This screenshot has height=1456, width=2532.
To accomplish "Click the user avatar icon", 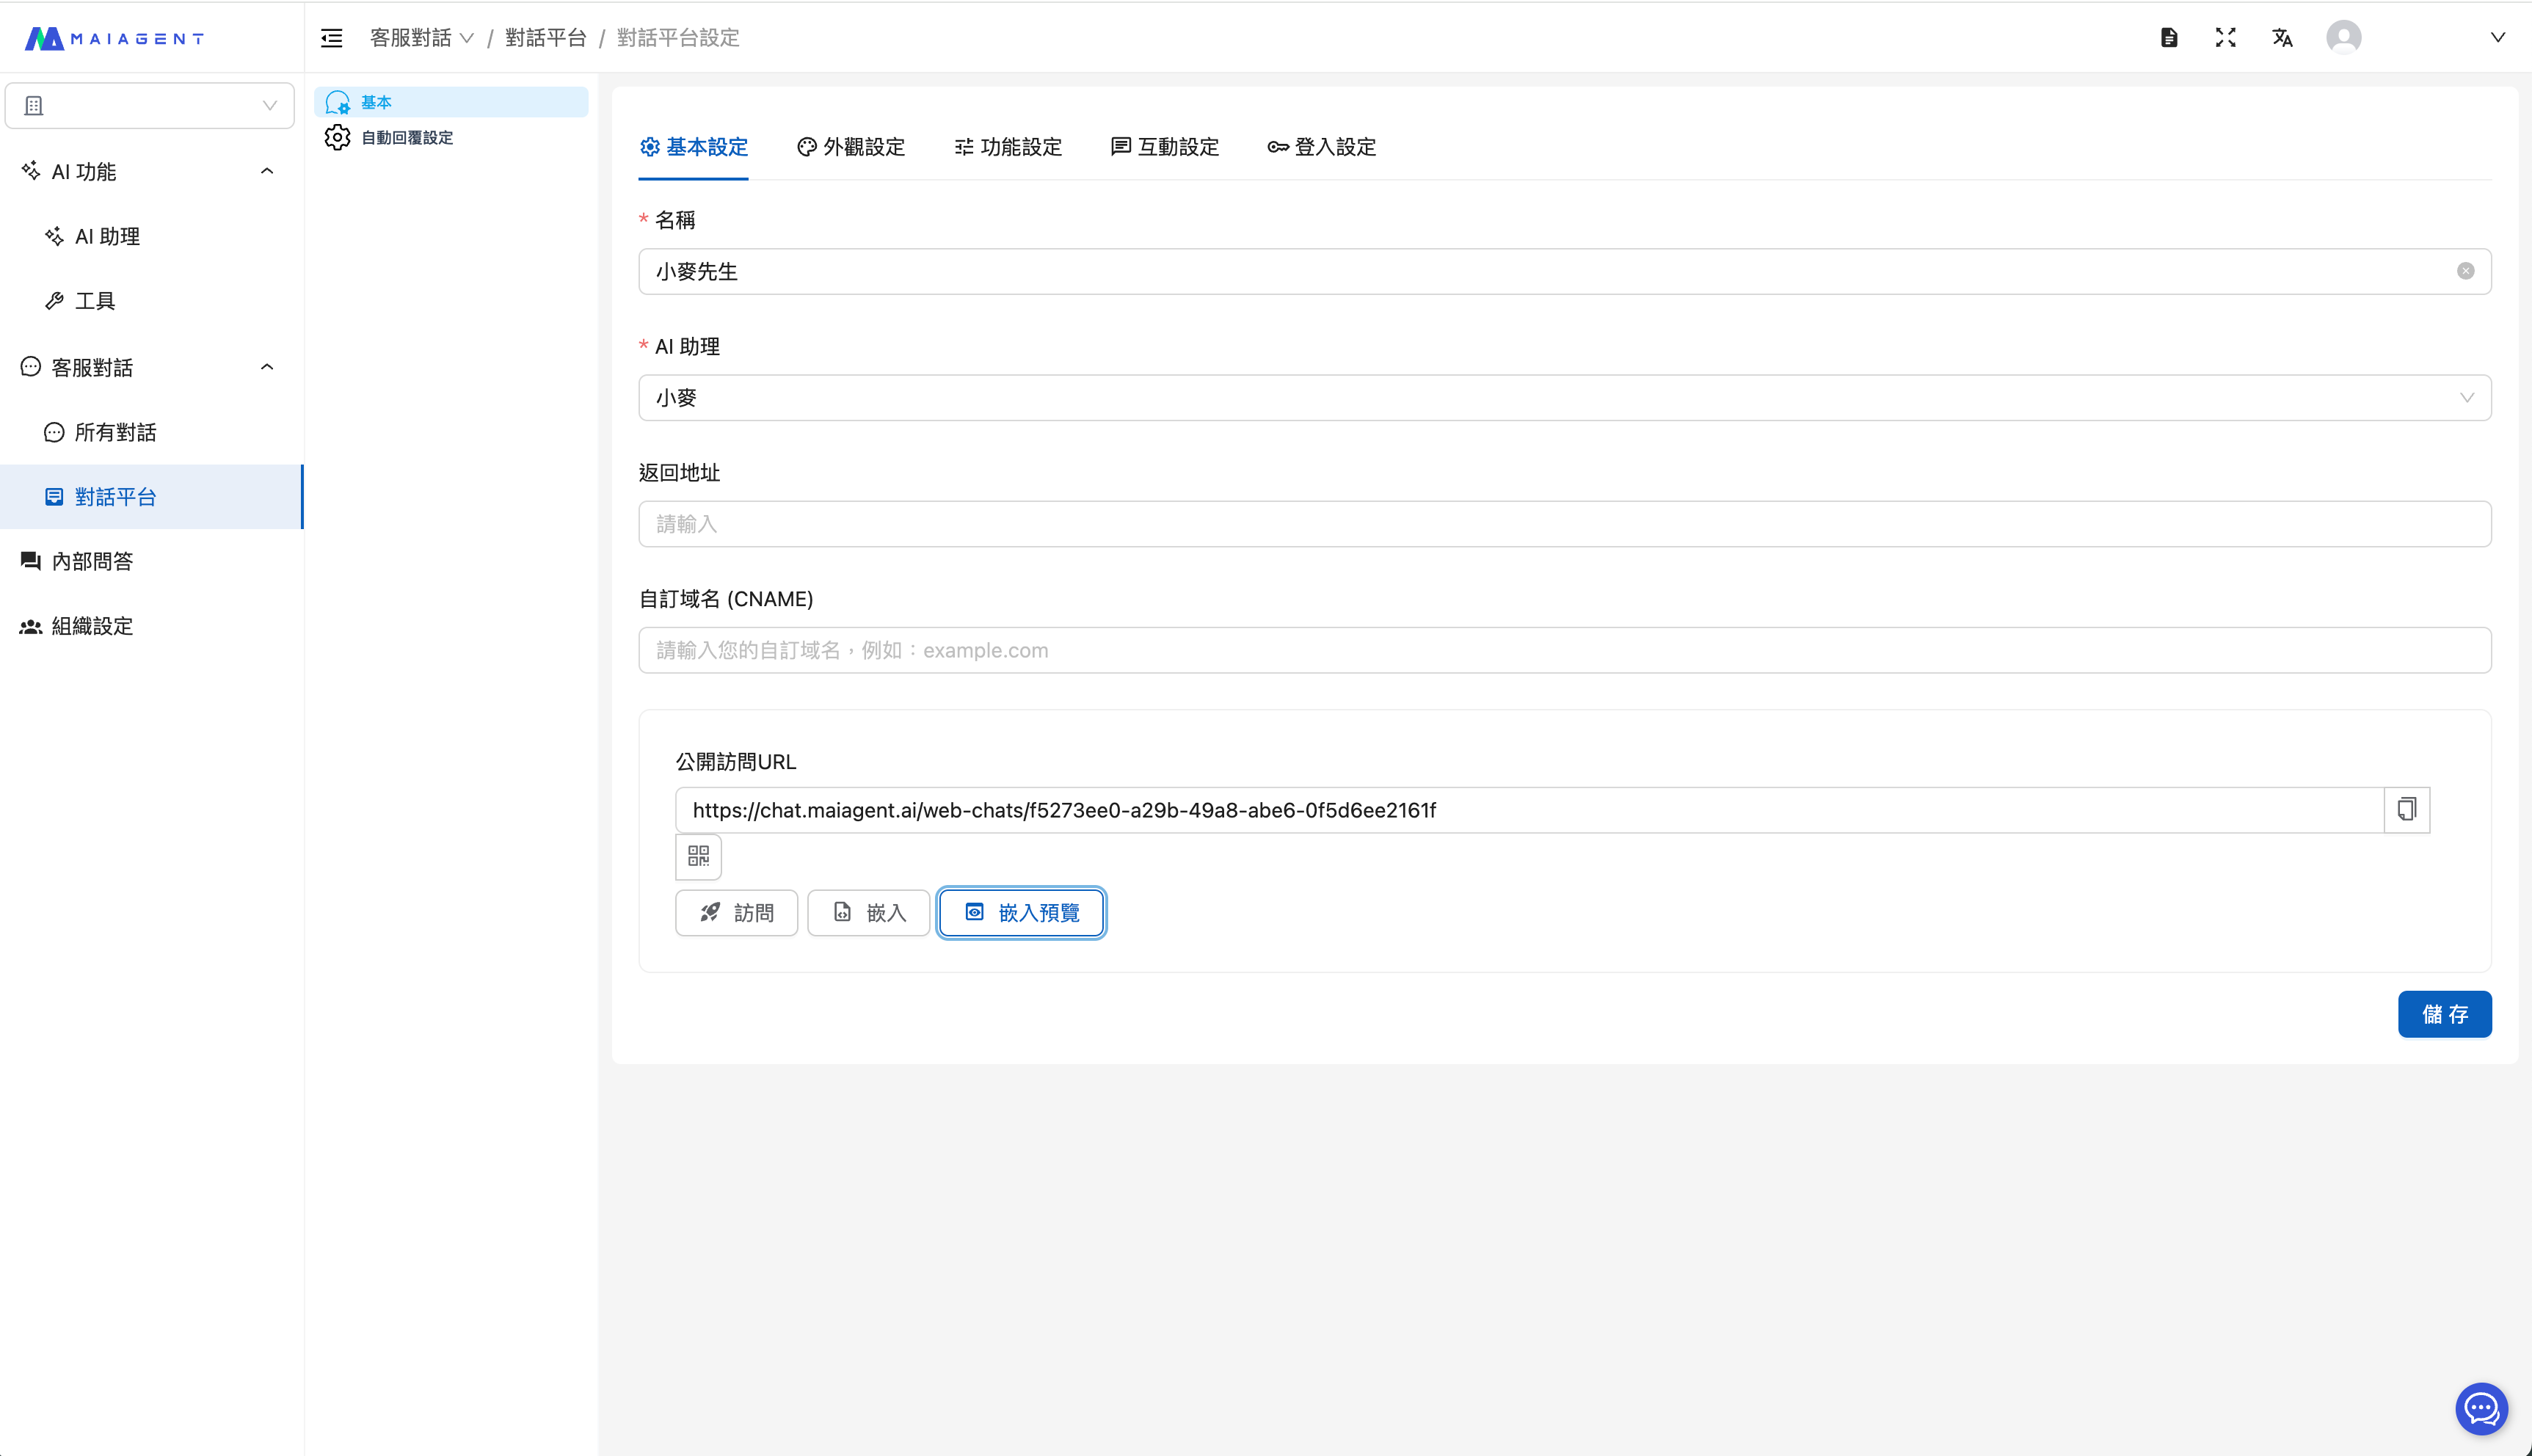I will 2343,38.
